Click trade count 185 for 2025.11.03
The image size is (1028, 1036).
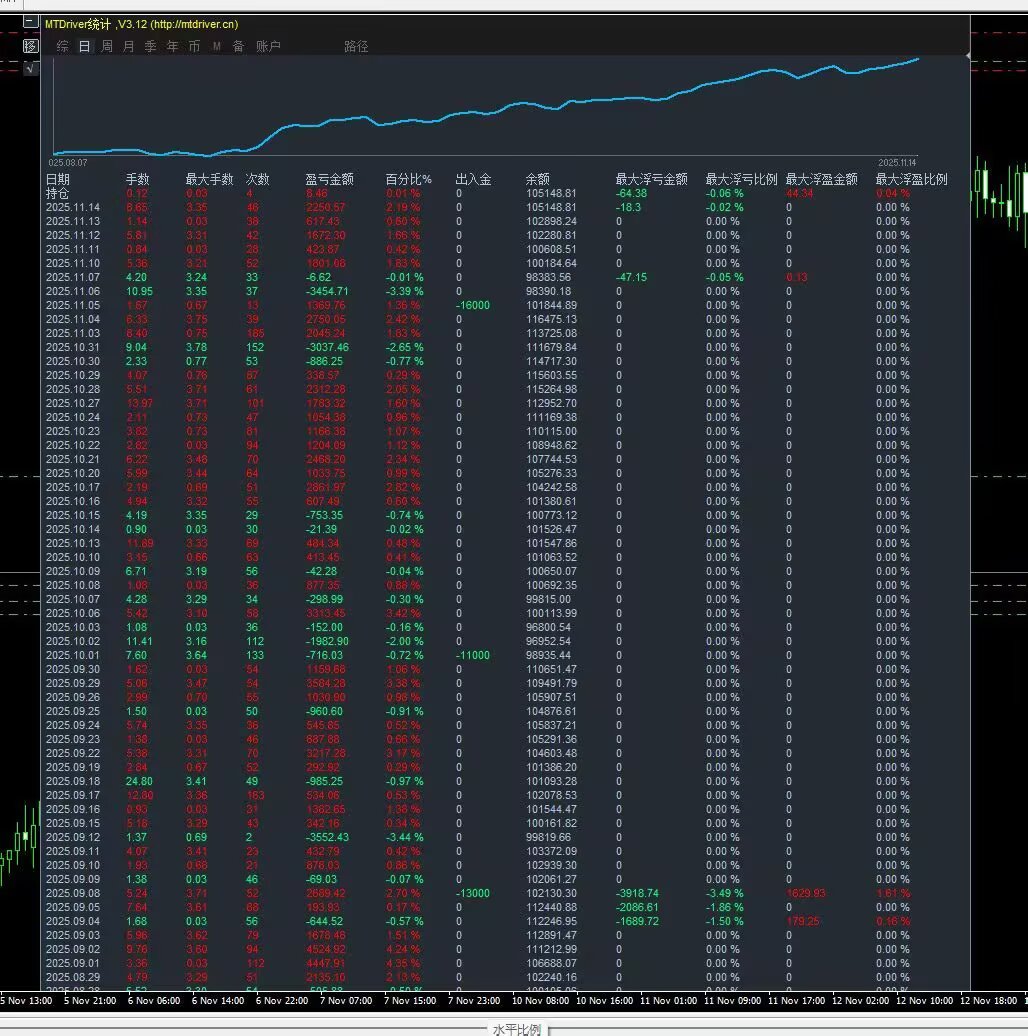[254, 333]
